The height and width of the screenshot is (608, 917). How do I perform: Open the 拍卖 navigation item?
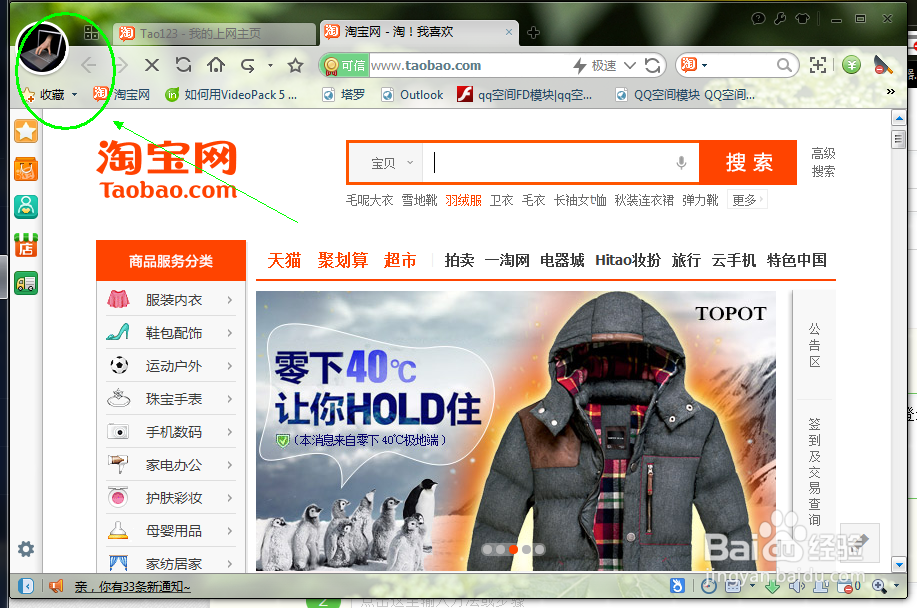coord(459,260)
